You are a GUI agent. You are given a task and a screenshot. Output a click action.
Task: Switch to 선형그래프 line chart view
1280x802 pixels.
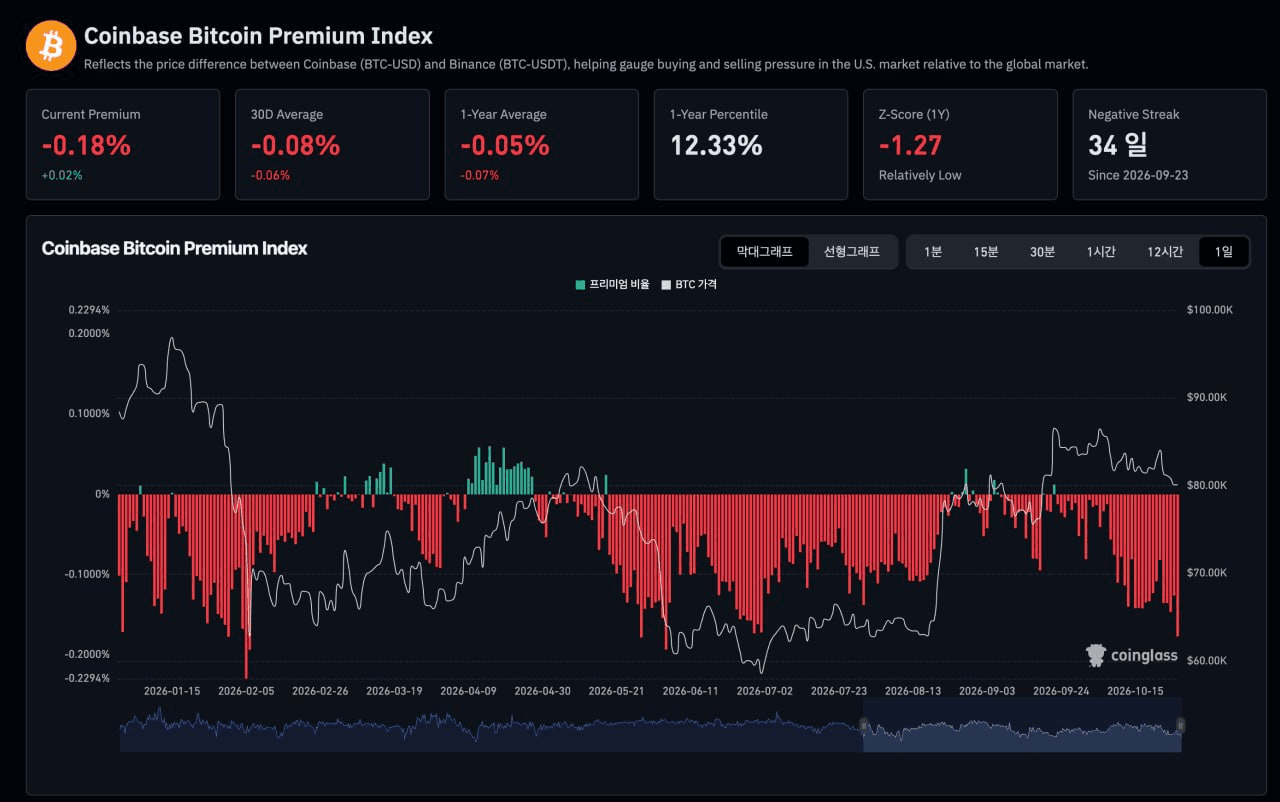[851, 252]
